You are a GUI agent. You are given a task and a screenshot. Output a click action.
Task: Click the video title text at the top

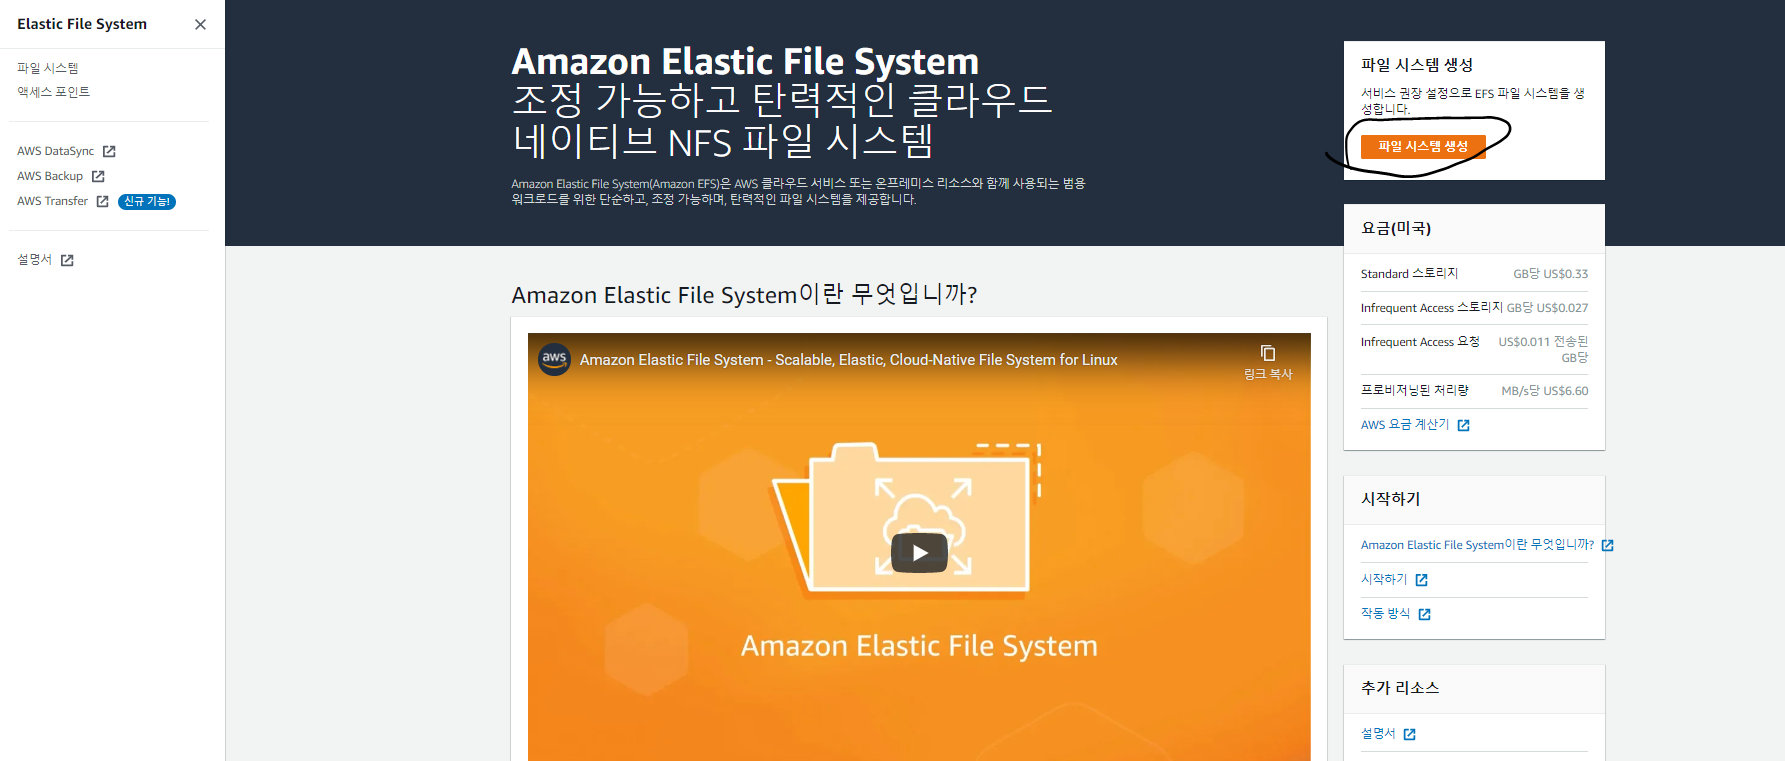tap(848, 360)
